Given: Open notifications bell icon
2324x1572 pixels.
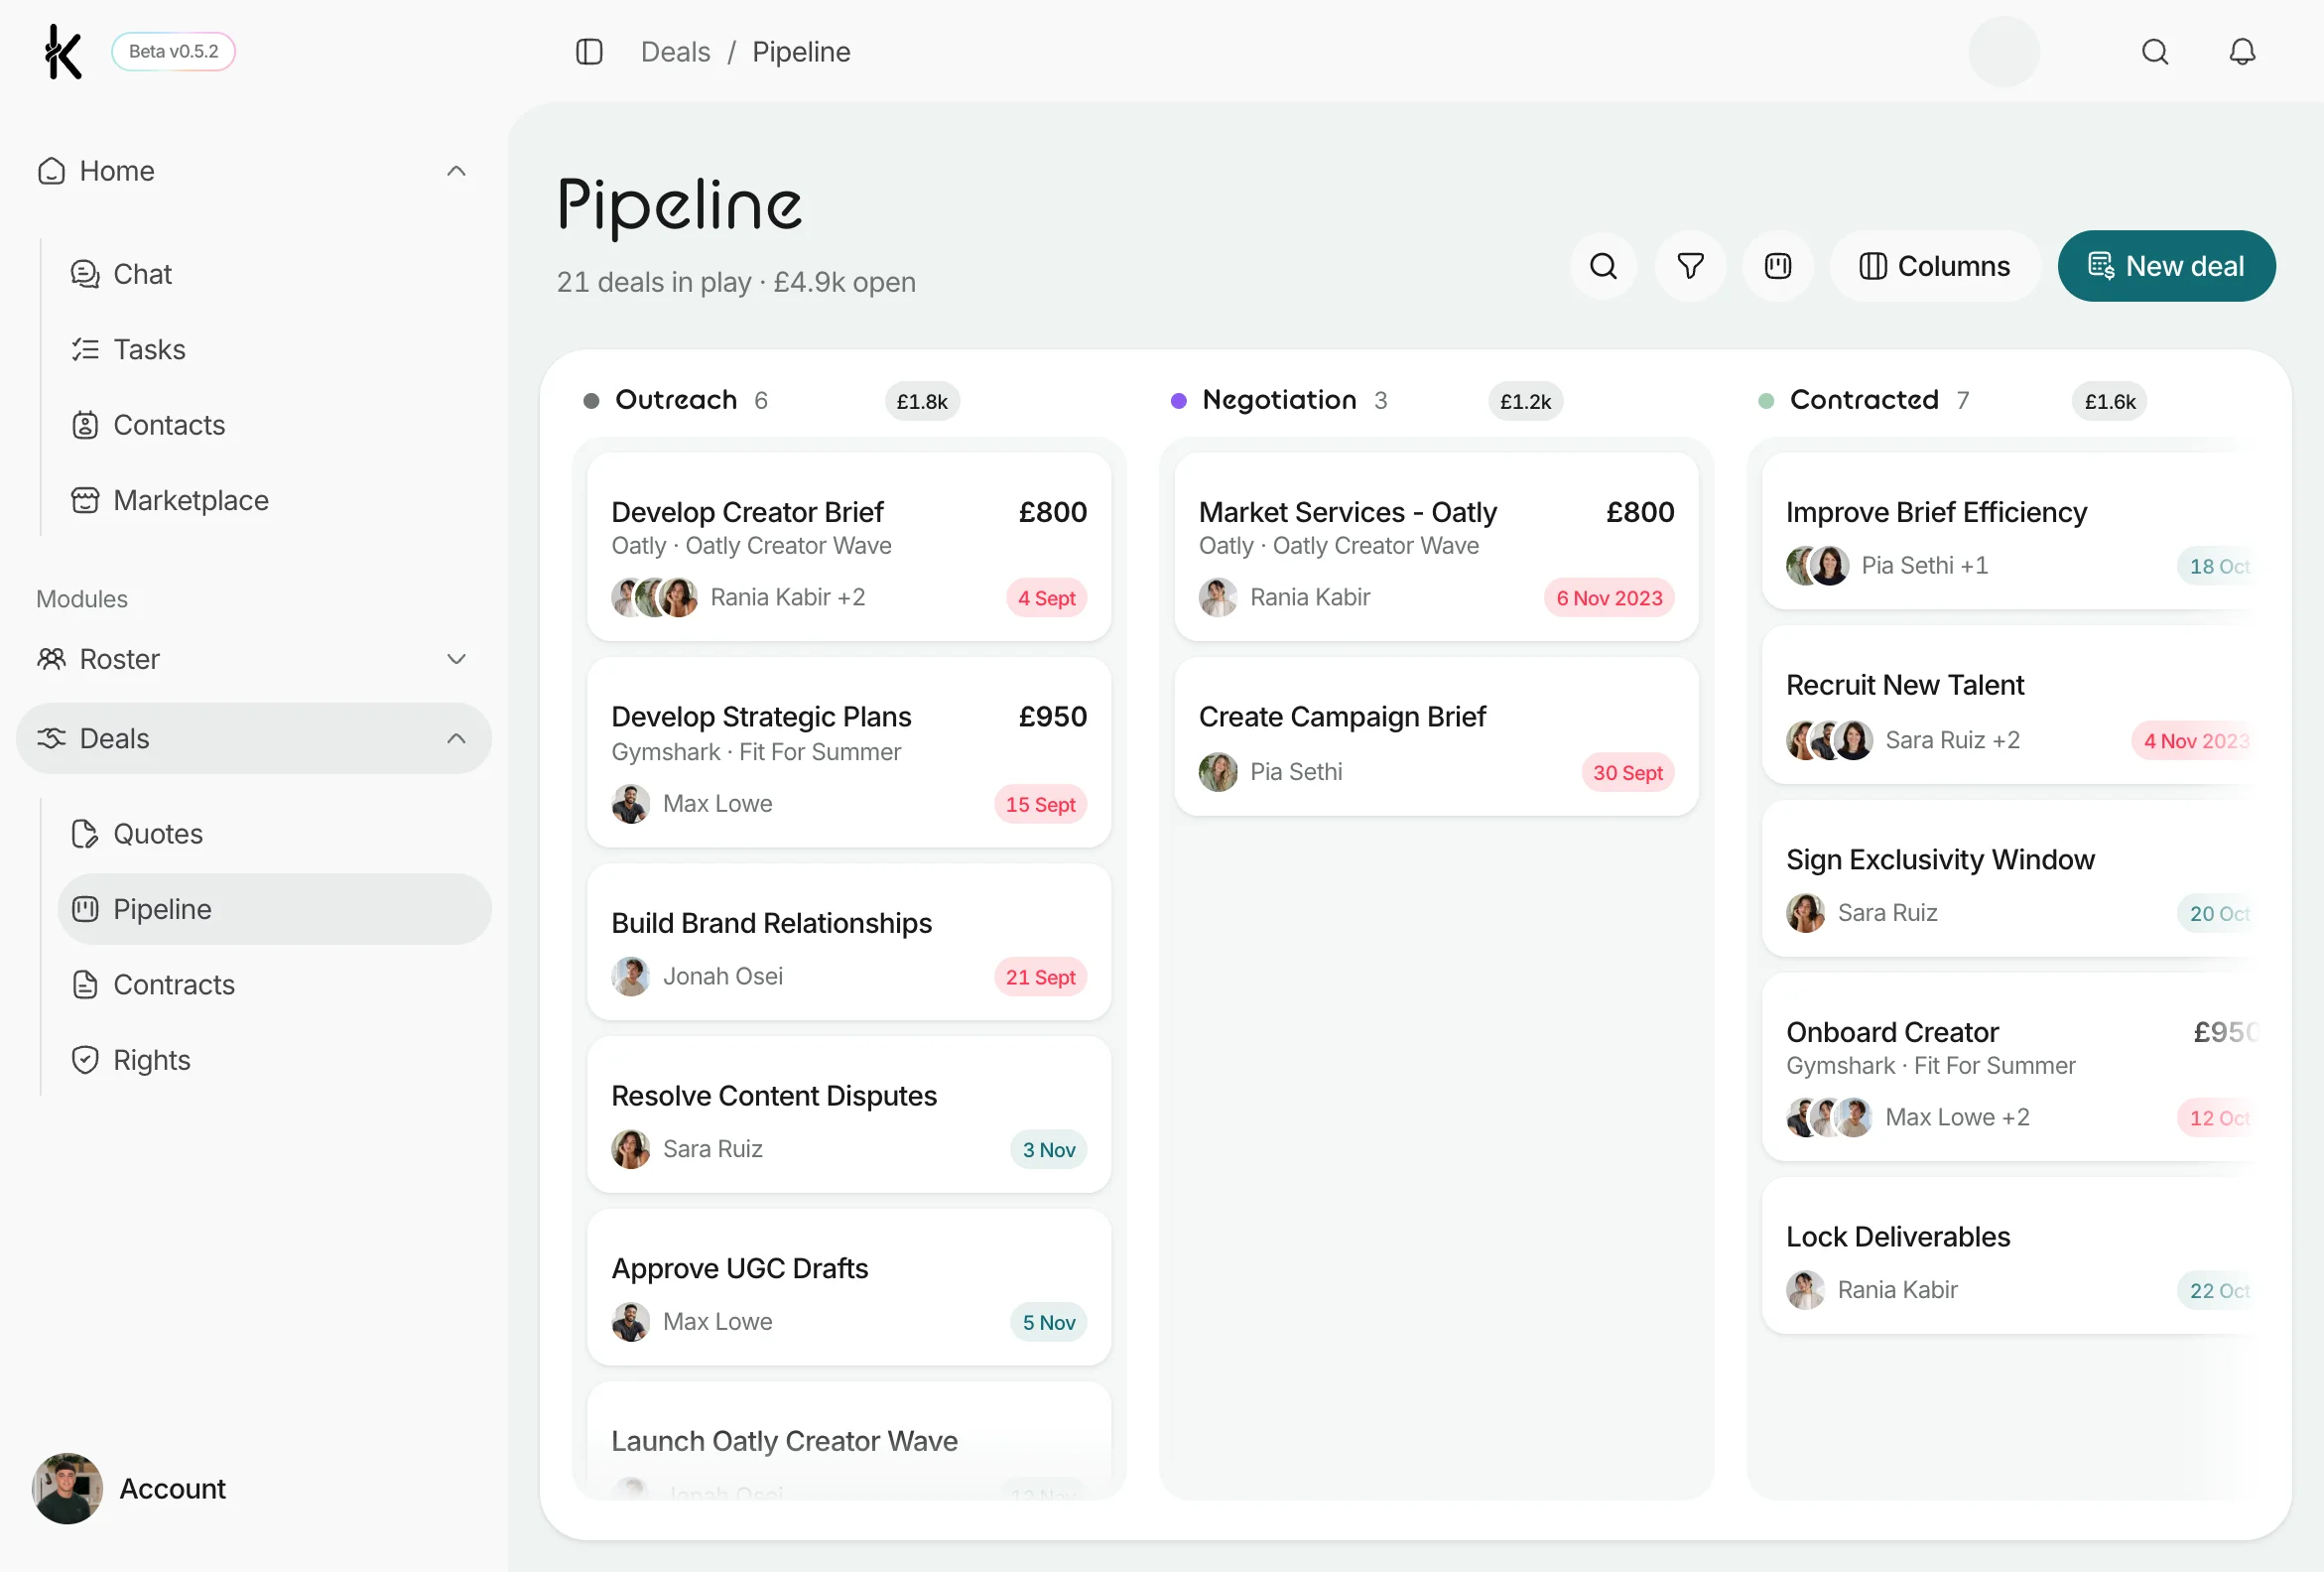Looking at the screenshot, I should pyautogui.click(x=2242, y=52).
